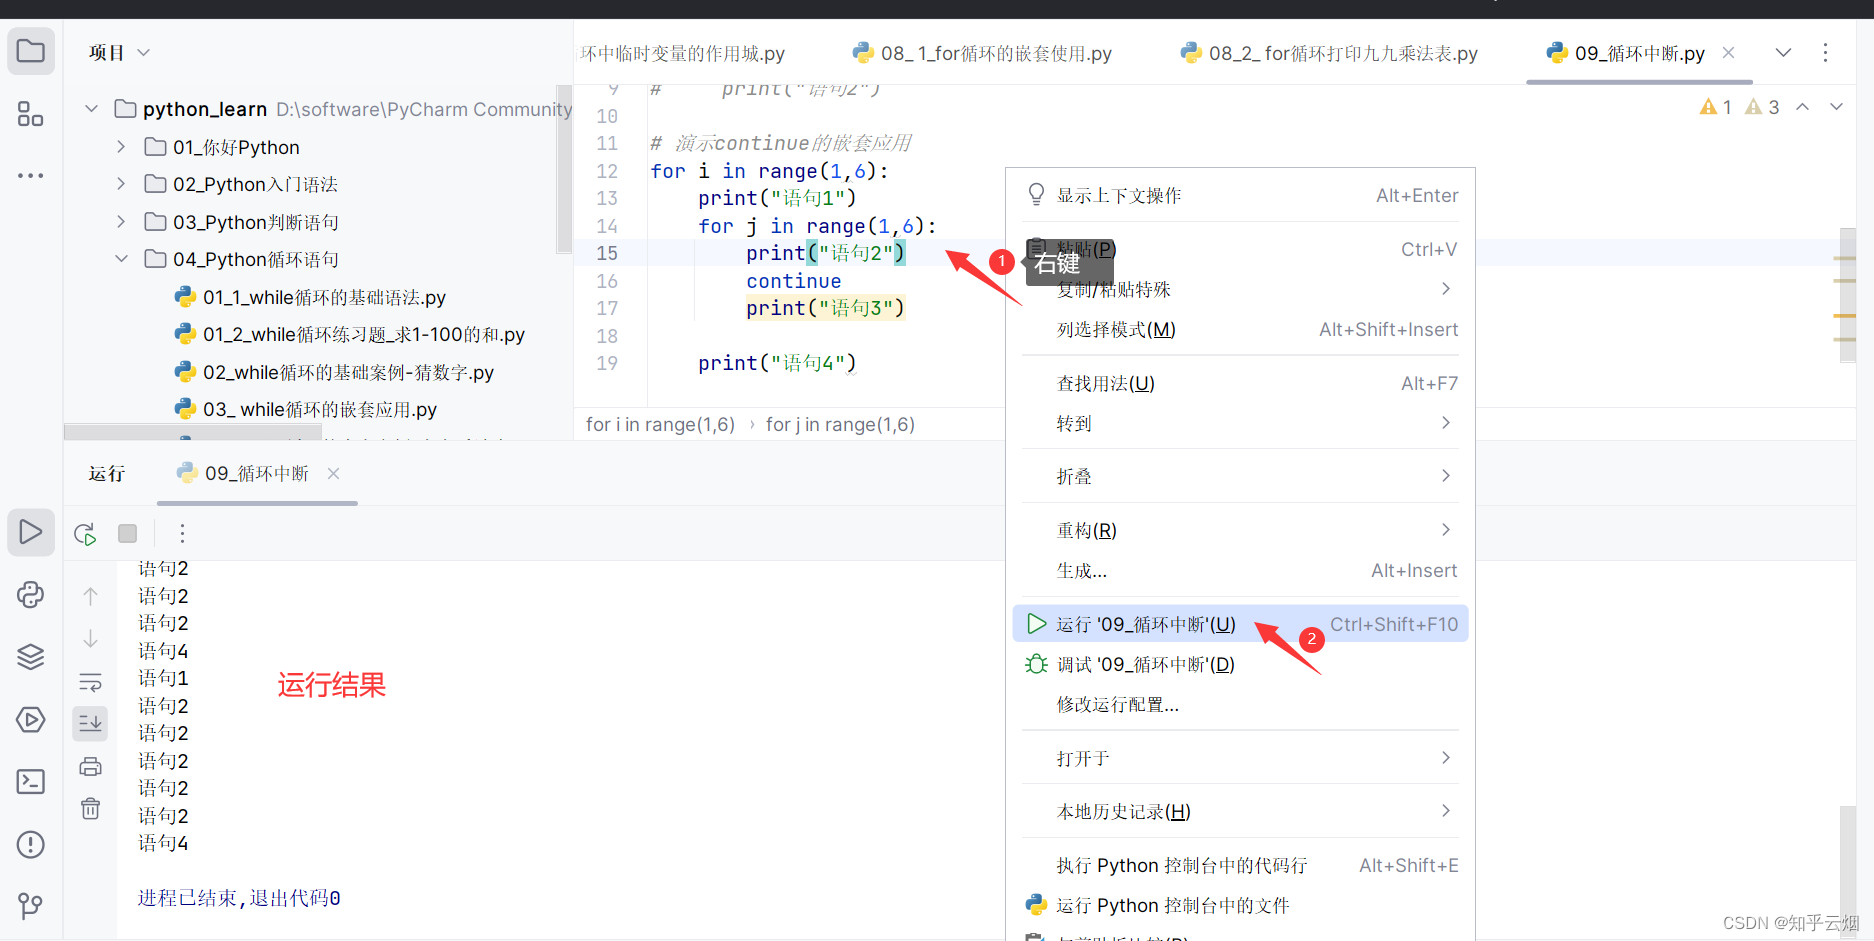Show more tool windows ellipsis icon
The image size is (1874, 941).
31,176
